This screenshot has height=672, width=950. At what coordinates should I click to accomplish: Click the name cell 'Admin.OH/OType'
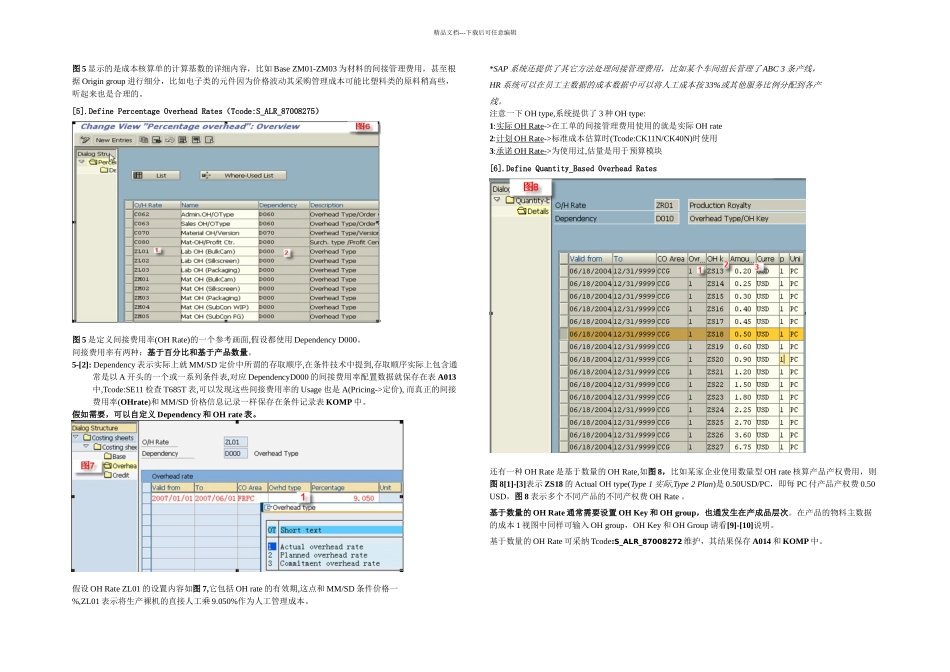pos(219,215)
